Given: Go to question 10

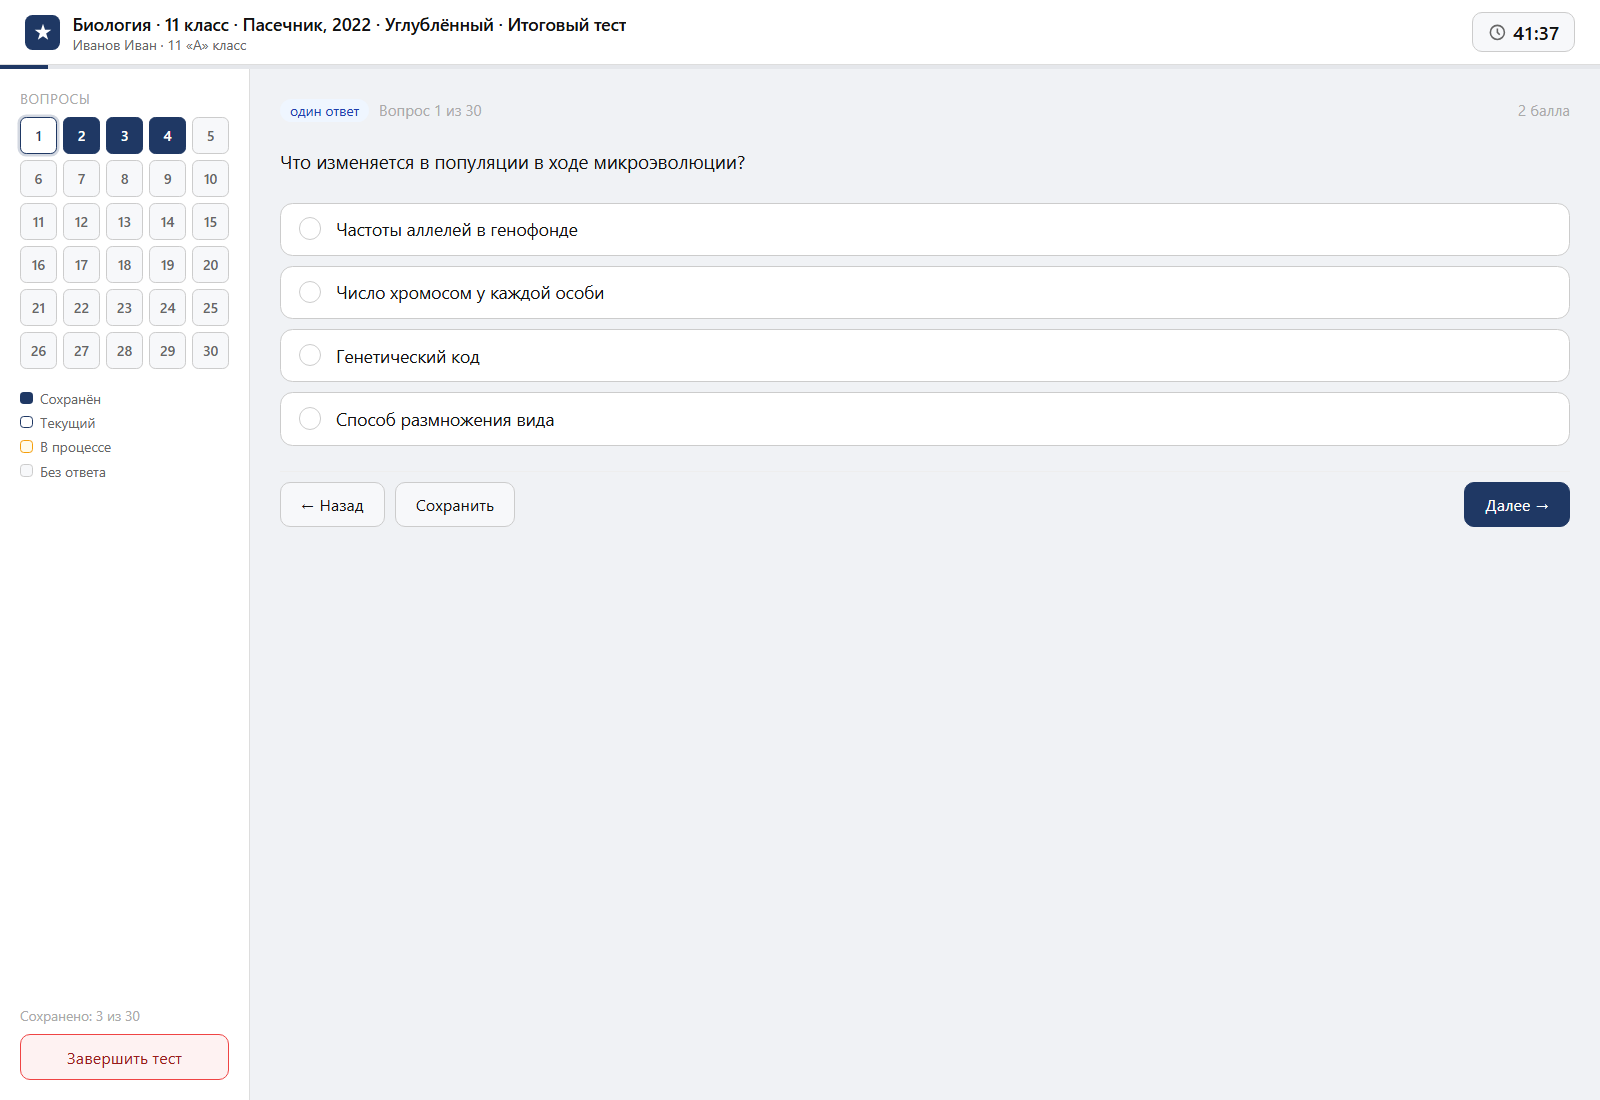Looking at the screenshot, I should click(x=210, y=179).
